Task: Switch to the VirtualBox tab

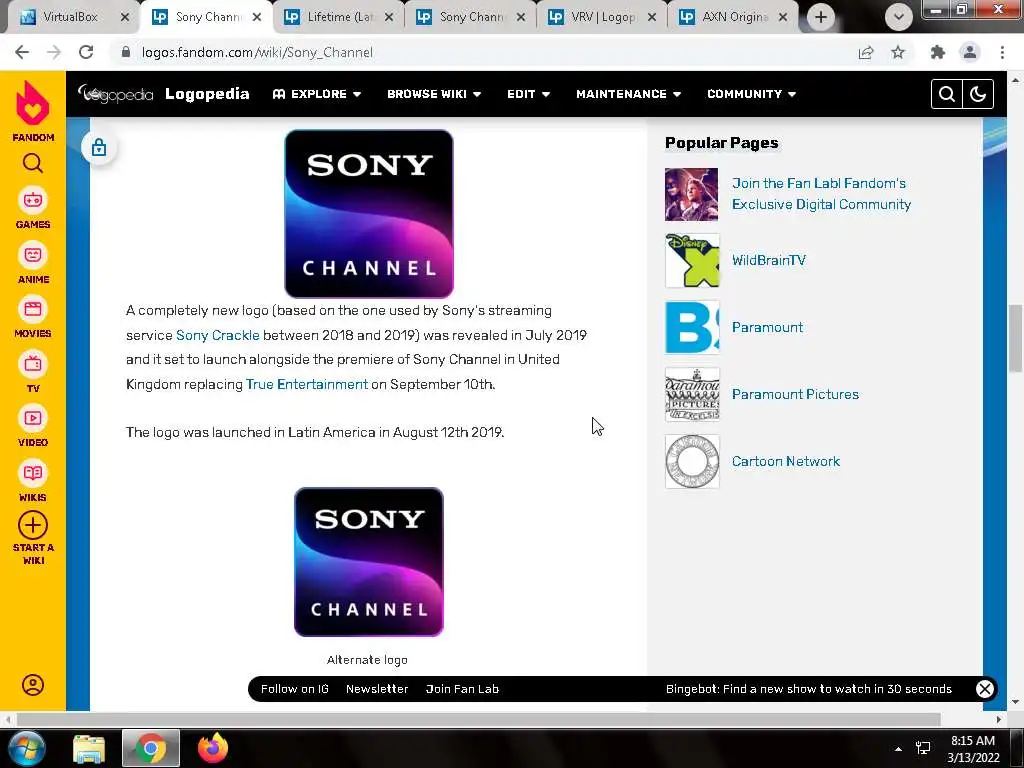Action: [71, 17]
